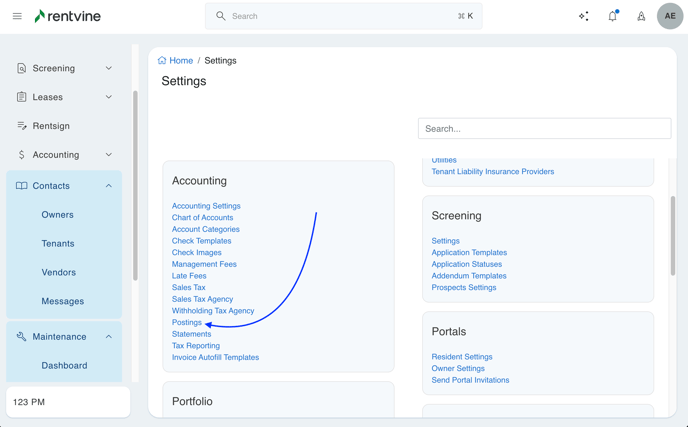The height and width of the screenshot is (427, 688).
Task: Expand the Screening sidebar section
Action: pos(109,68)
